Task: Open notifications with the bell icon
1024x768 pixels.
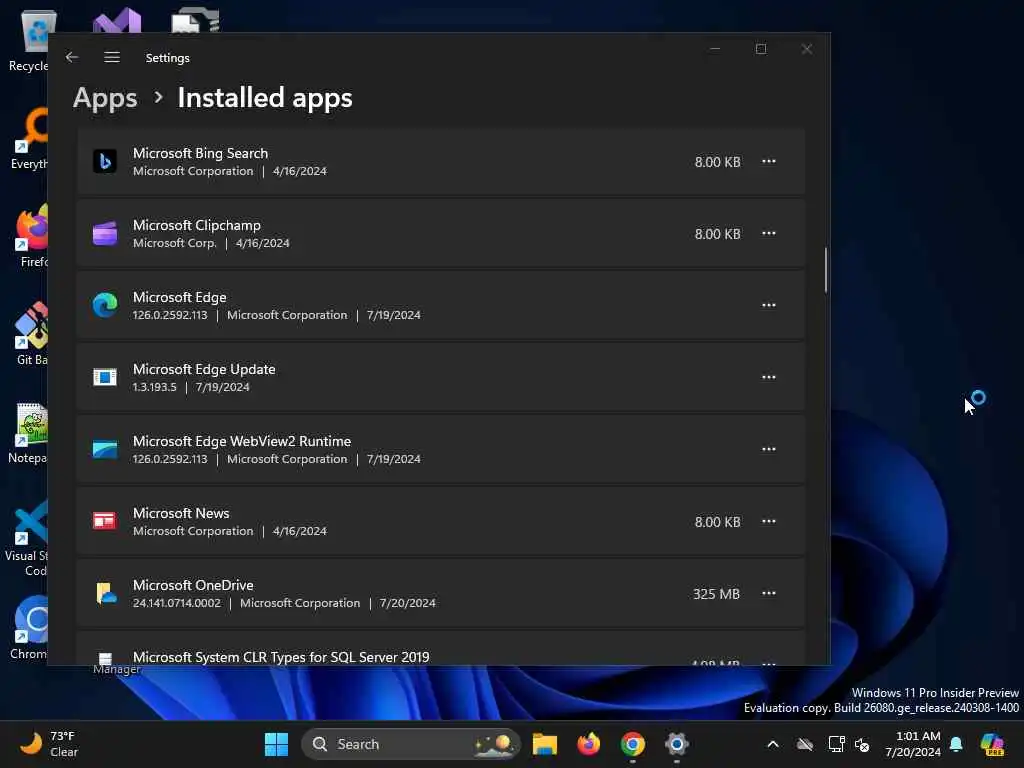Action: click(956, 744)
